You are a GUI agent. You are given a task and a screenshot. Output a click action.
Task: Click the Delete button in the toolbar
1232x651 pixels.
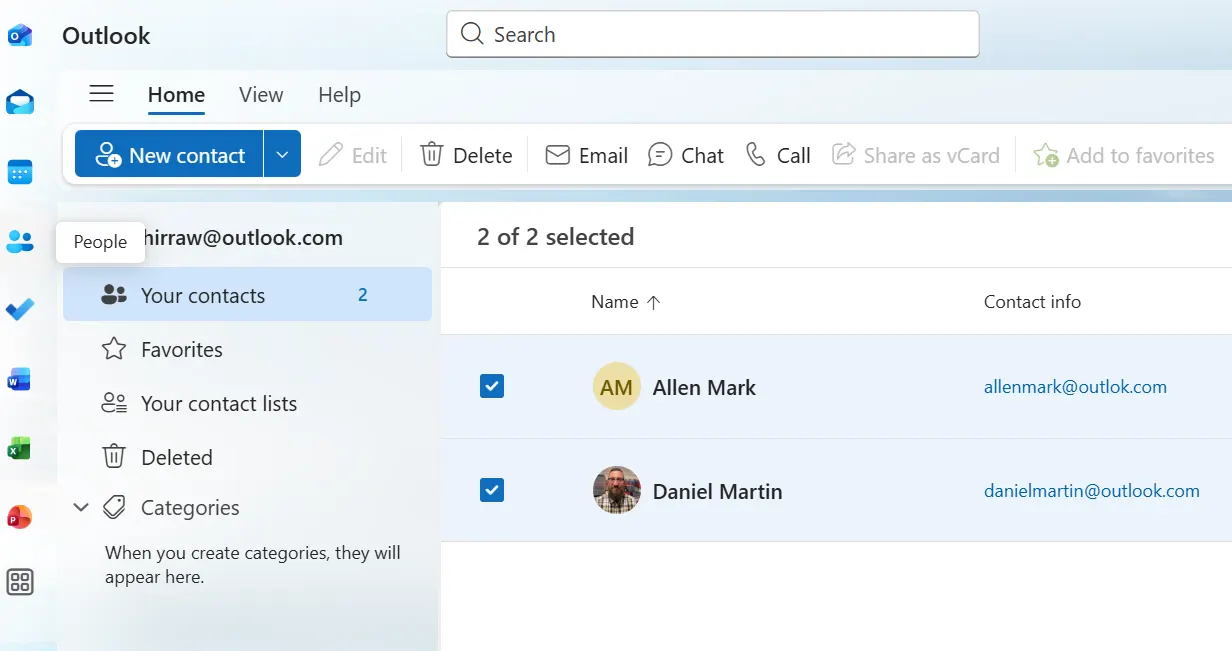coord(466,155)
